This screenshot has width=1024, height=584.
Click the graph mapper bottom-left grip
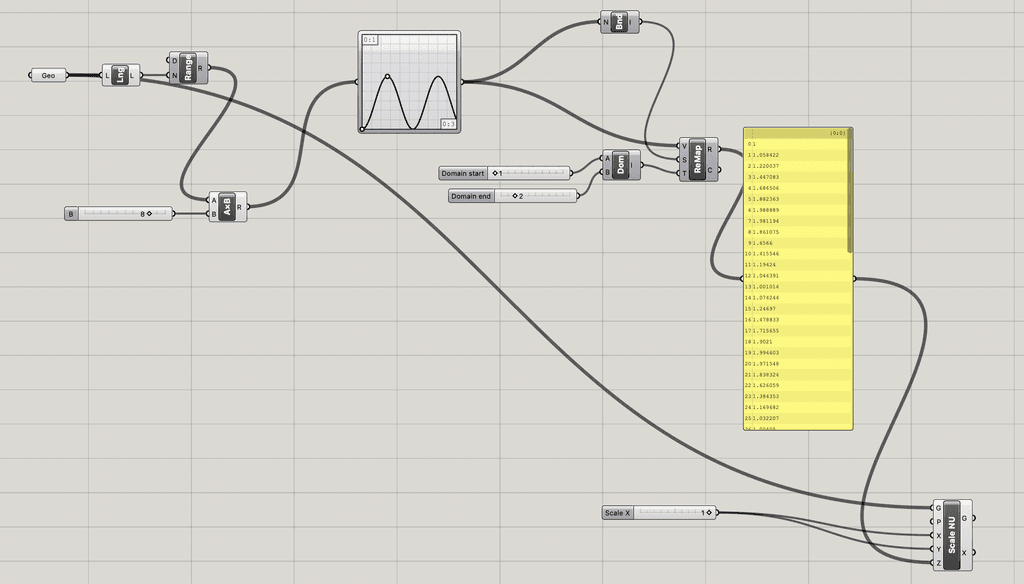point(362,129)
